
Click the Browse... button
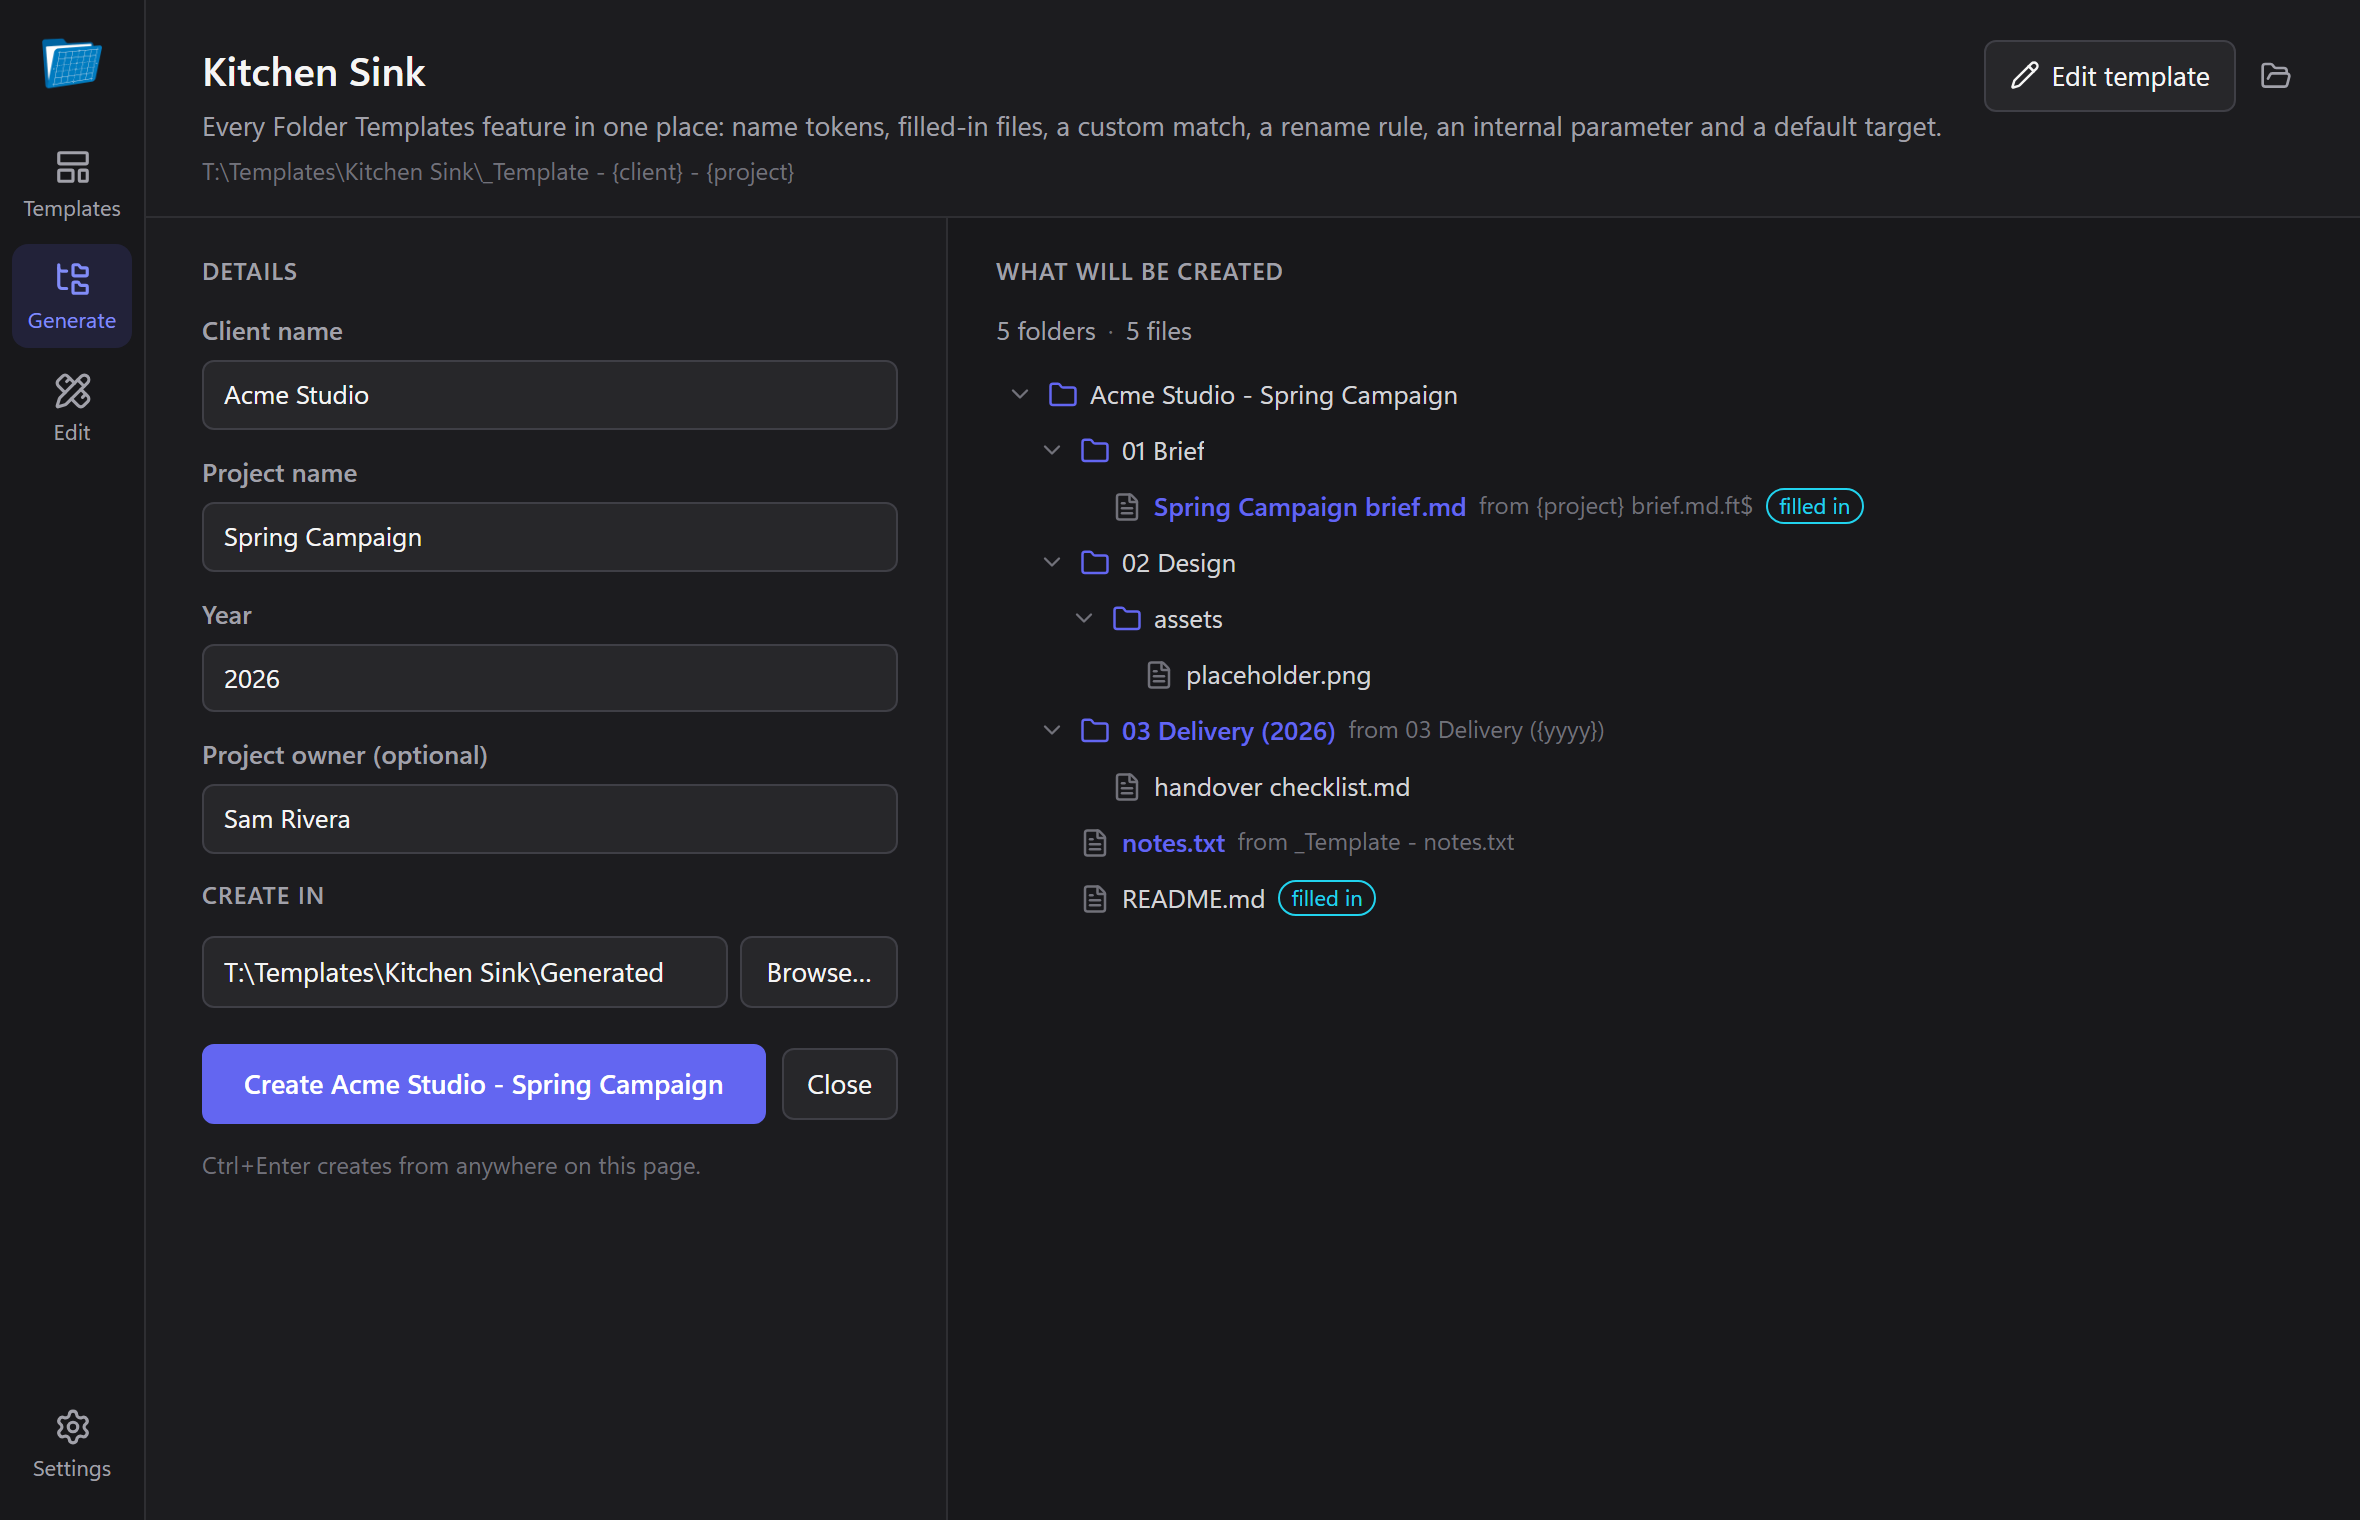tap(818, 972)
